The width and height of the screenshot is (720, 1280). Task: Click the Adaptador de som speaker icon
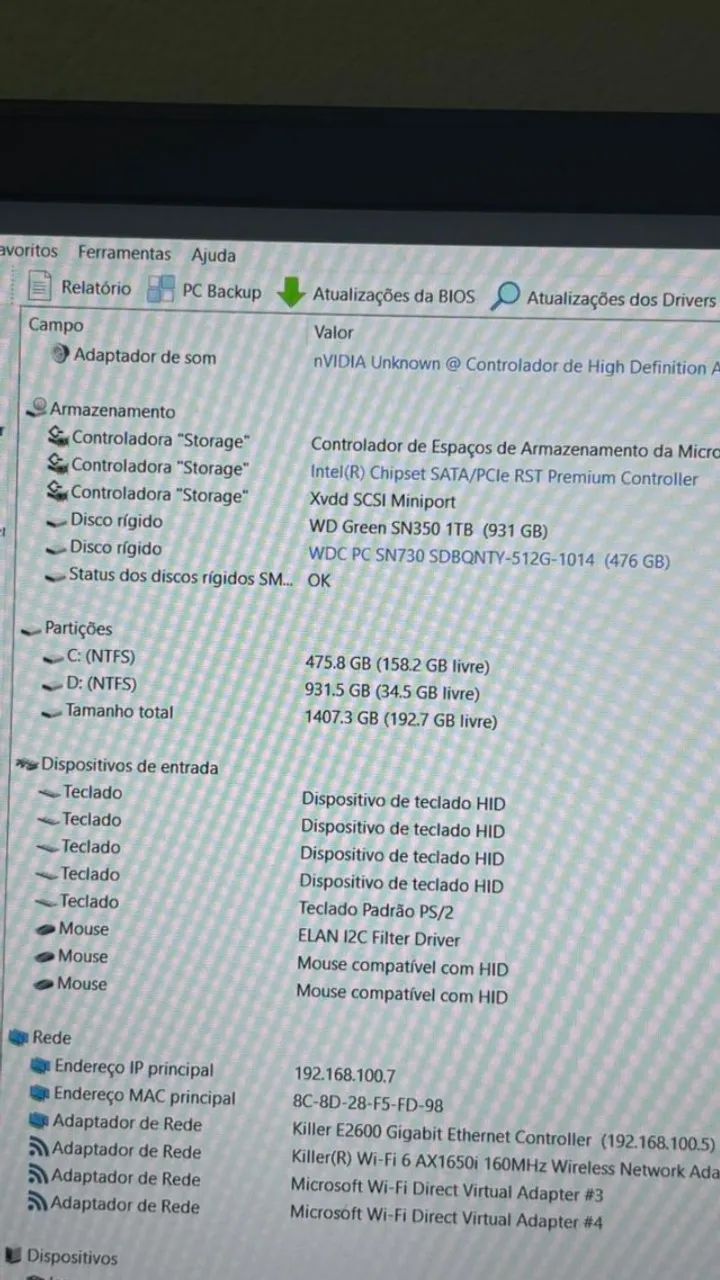point(60,355)
